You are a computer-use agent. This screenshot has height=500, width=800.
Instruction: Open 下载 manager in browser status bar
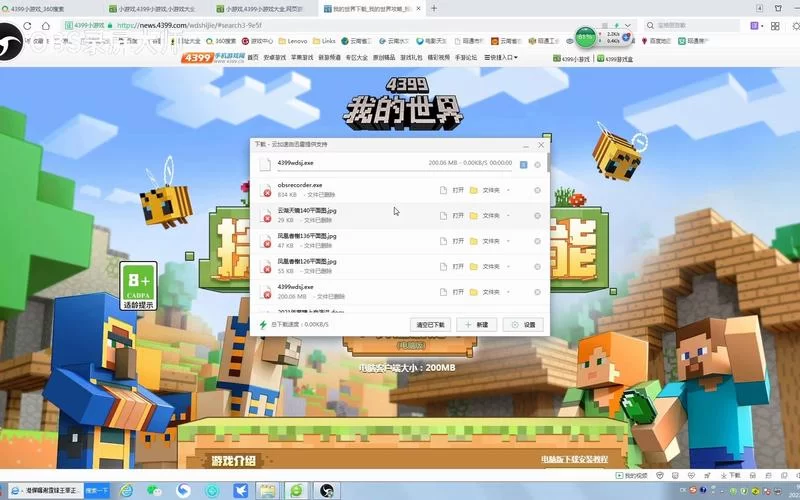pos(731,476)
